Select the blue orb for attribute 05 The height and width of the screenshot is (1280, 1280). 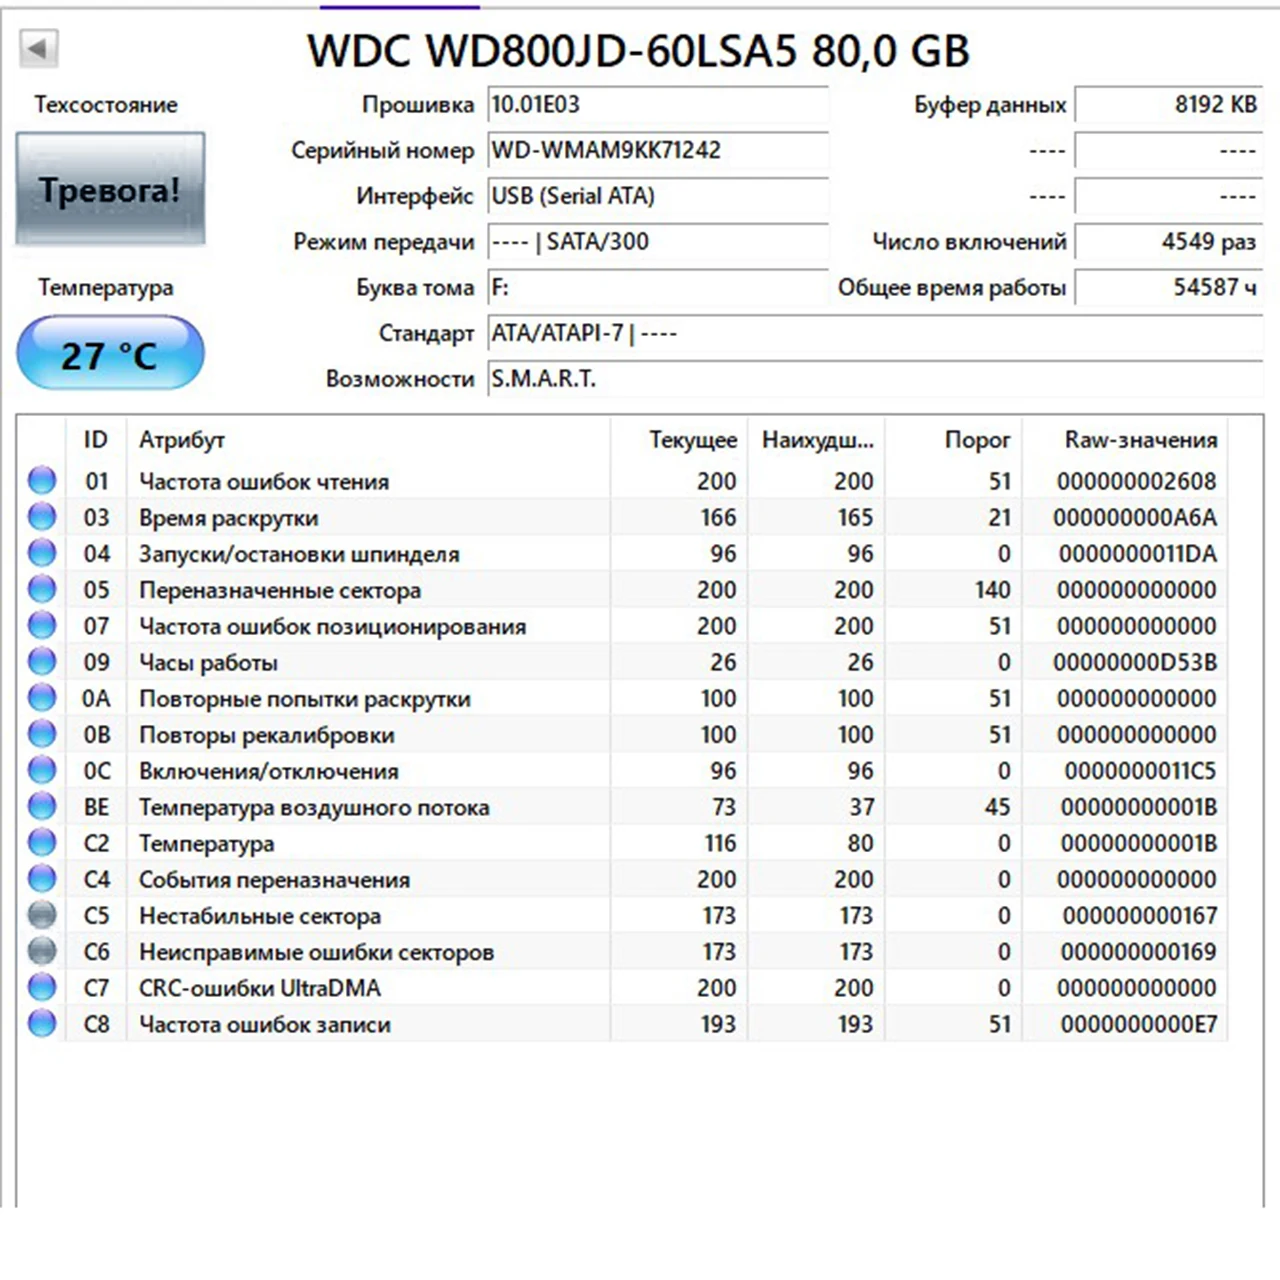pos(42,590)
